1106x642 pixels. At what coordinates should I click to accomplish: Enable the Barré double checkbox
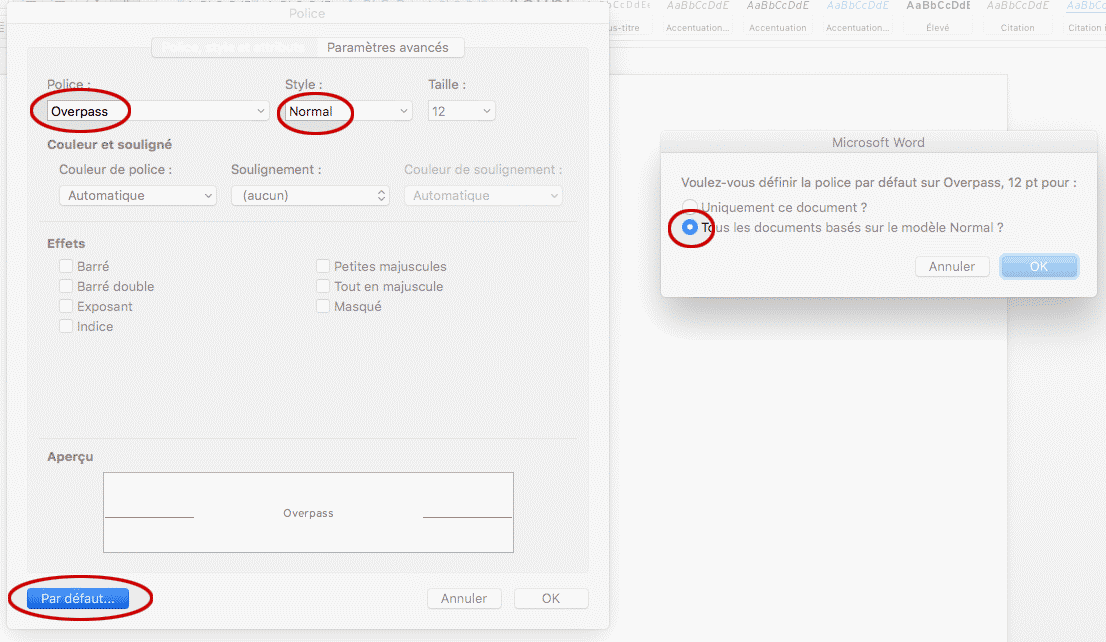66,286
